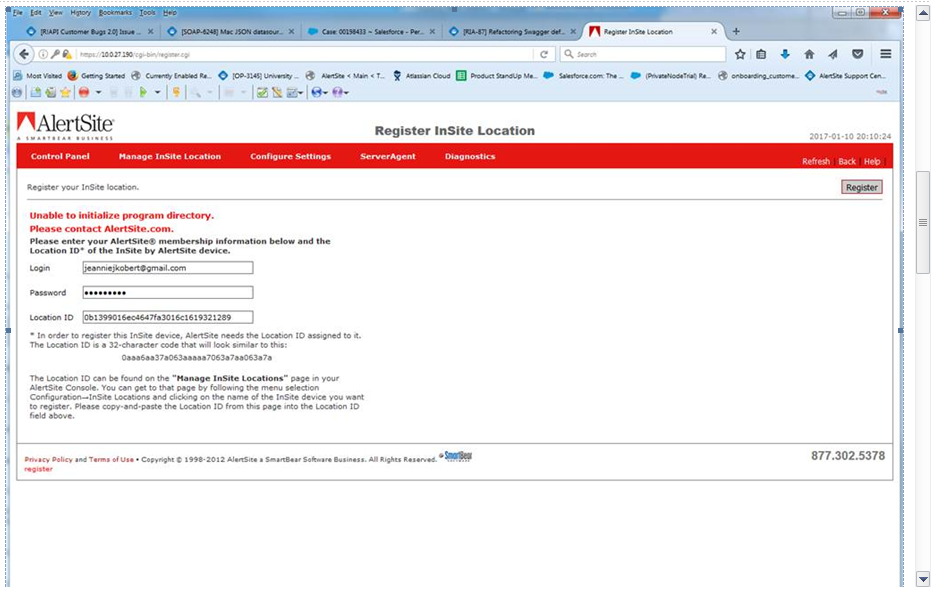Open Control Panel in red navigation bar
Viewport: 935px width, 593px height.
pos(60,156)
